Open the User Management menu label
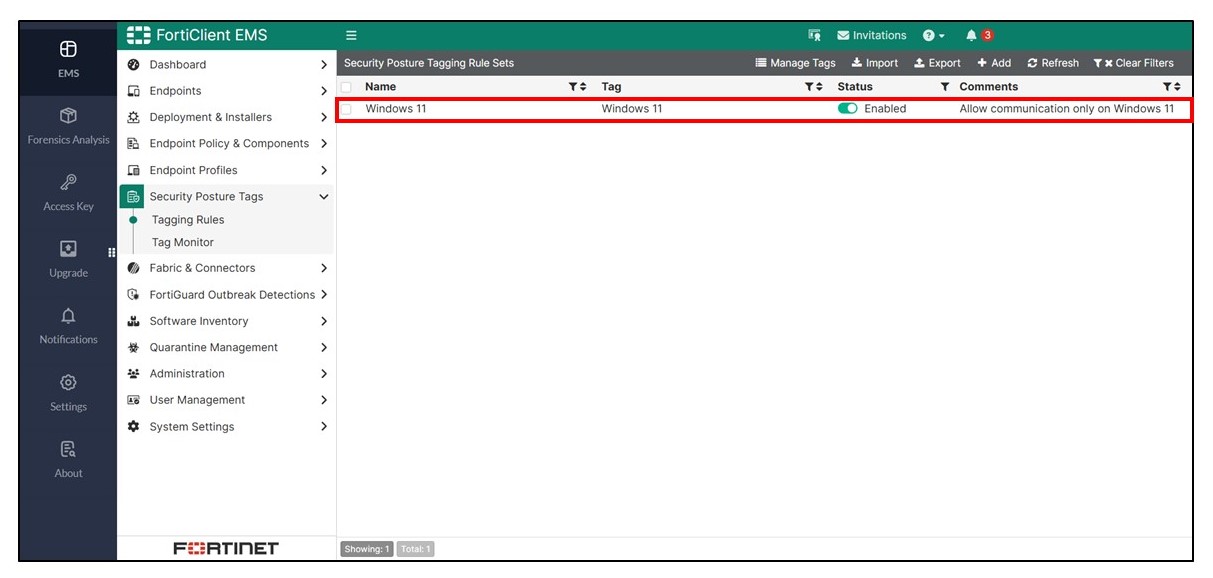The width and height of the screenshot is (1213, 578). (197, 400)
